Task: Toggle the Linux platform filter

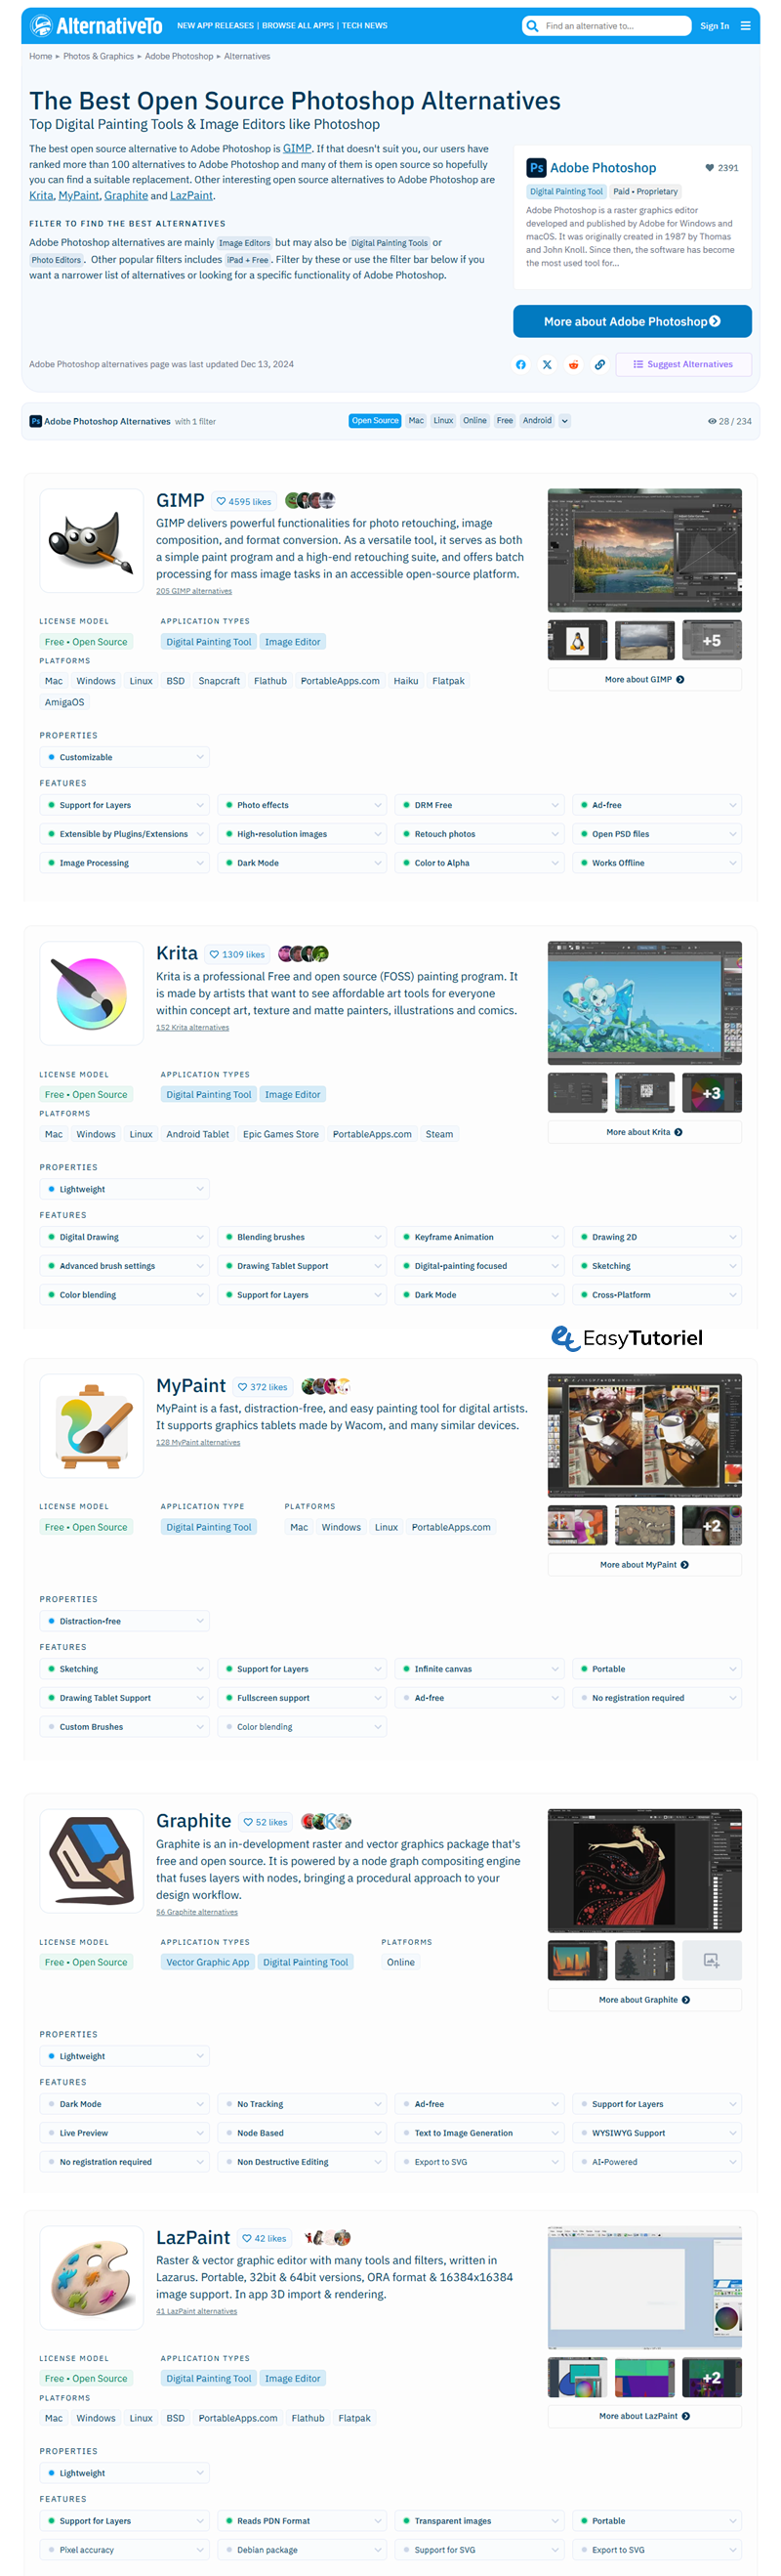Action: [443, 421]
